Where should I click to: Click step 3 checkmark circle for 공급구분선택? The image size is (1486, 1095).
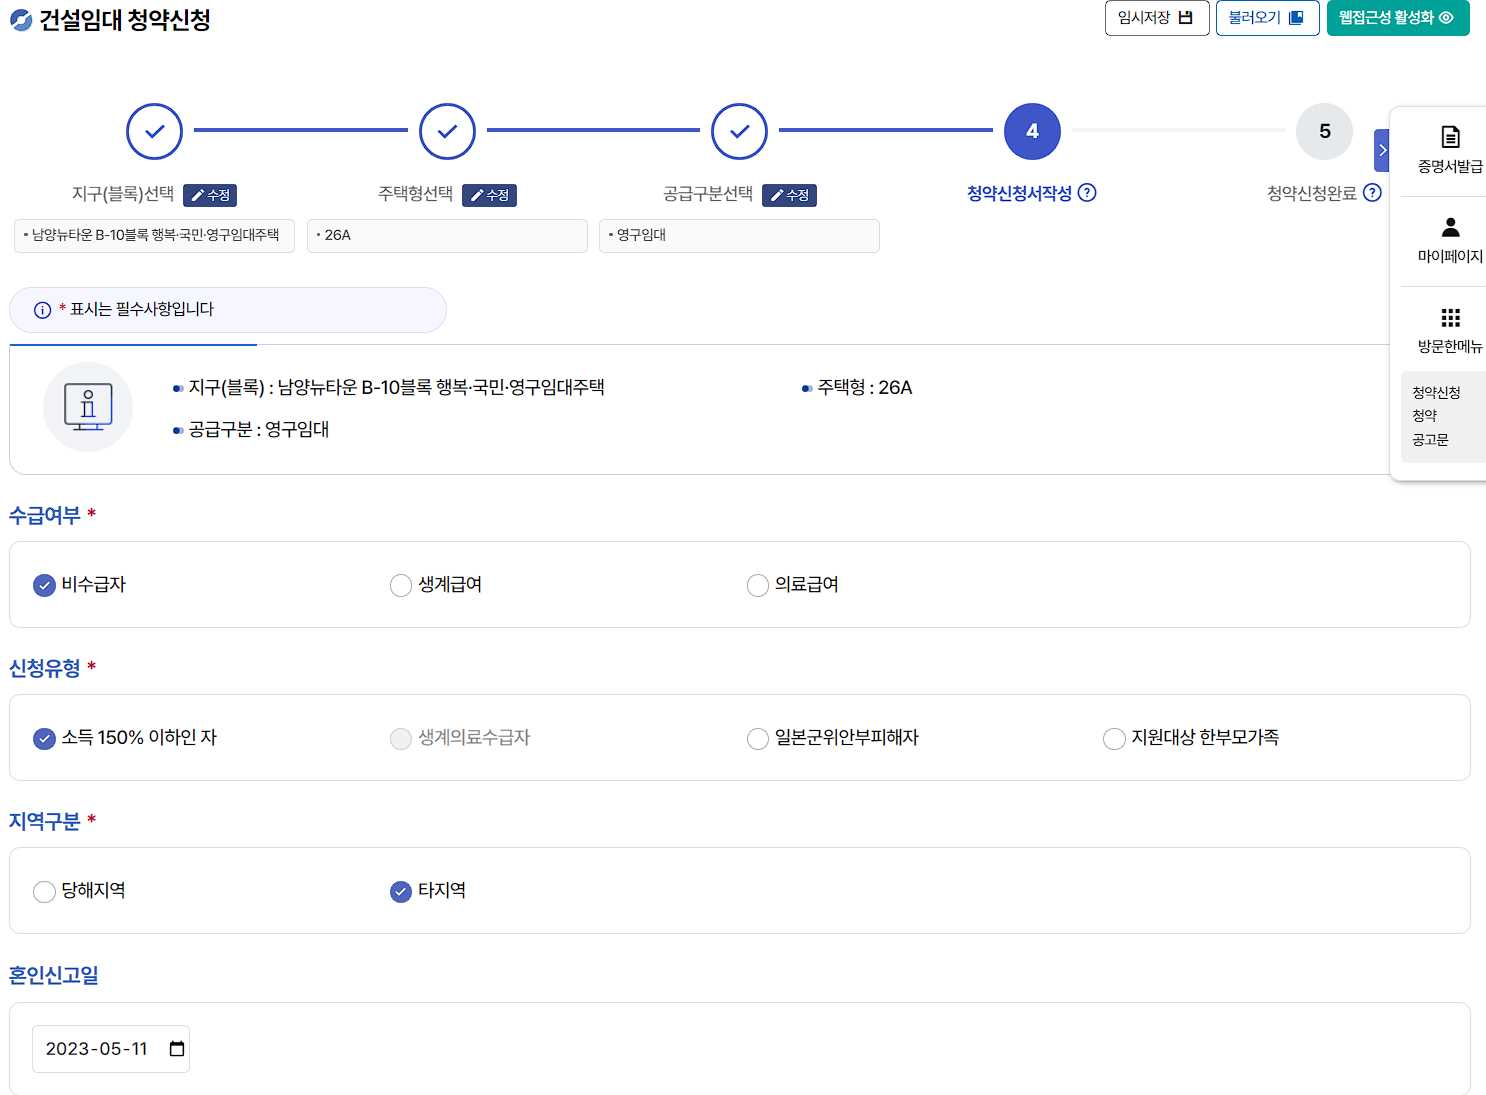(x=739, y=131)
